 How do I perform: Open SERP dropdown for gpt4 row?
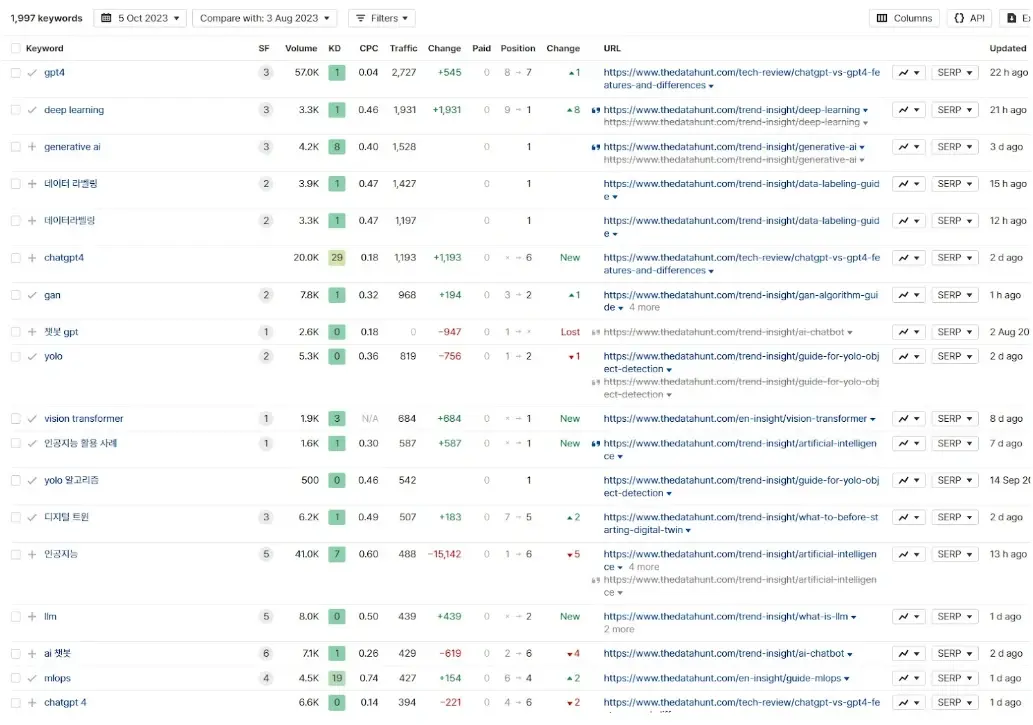pyautogui.click(x=955, y=72)
